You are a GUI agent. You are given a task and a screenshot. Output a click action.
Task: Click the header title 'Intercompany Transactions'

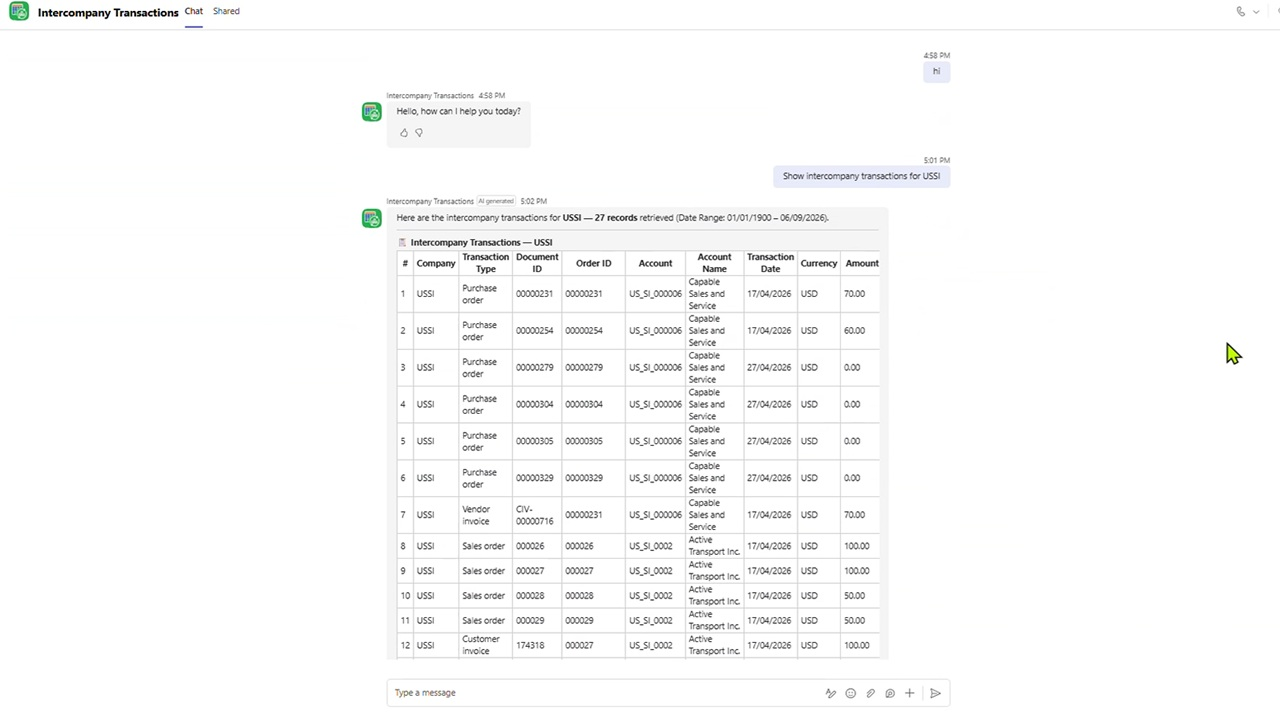(108, 13)
